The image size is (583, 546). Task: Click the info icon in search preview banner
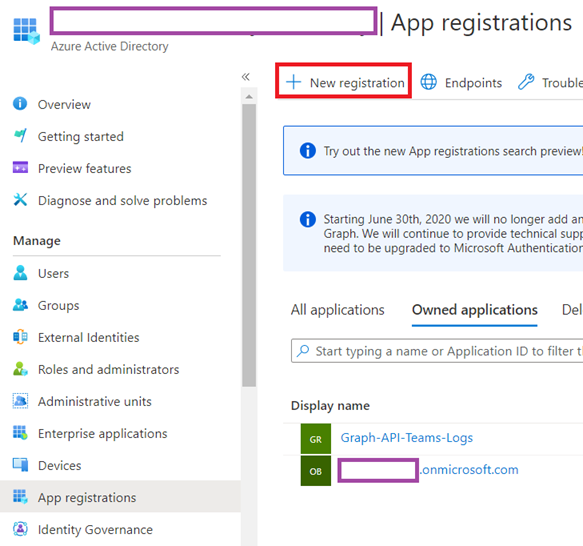(x=307, y=151)
